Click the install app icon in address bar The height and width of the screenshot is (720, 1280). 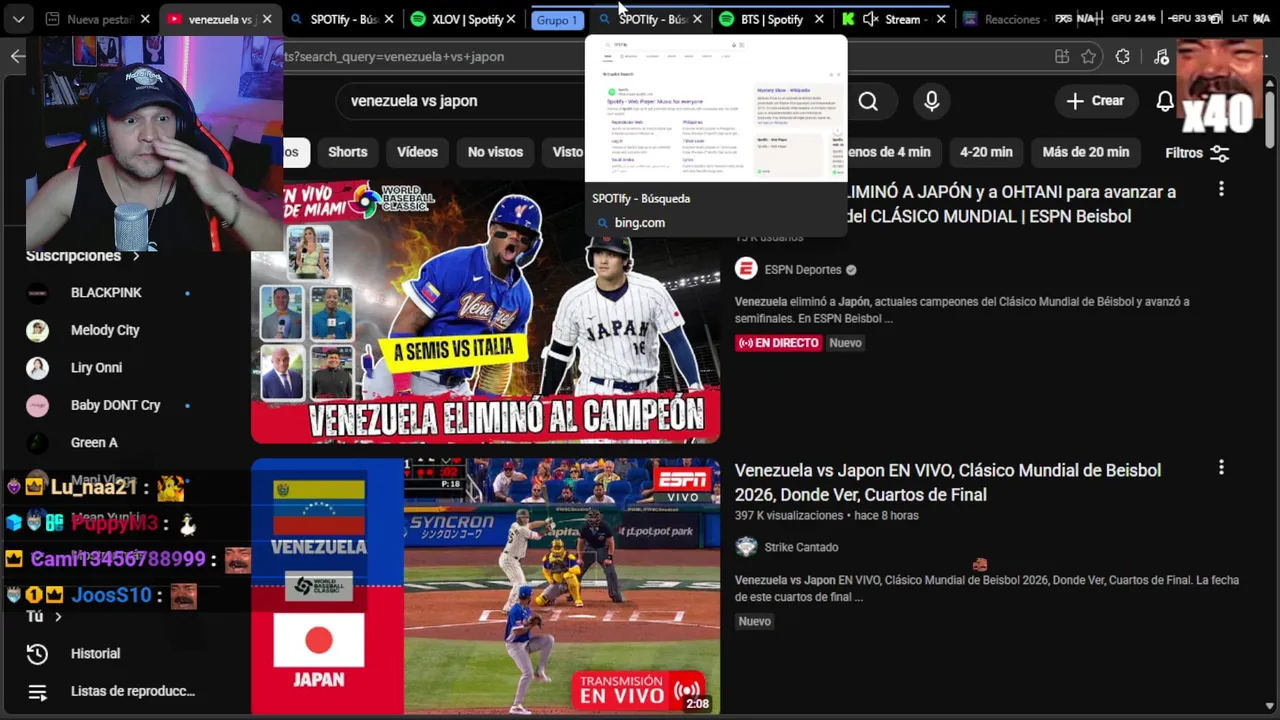[x=1062, y=57]
